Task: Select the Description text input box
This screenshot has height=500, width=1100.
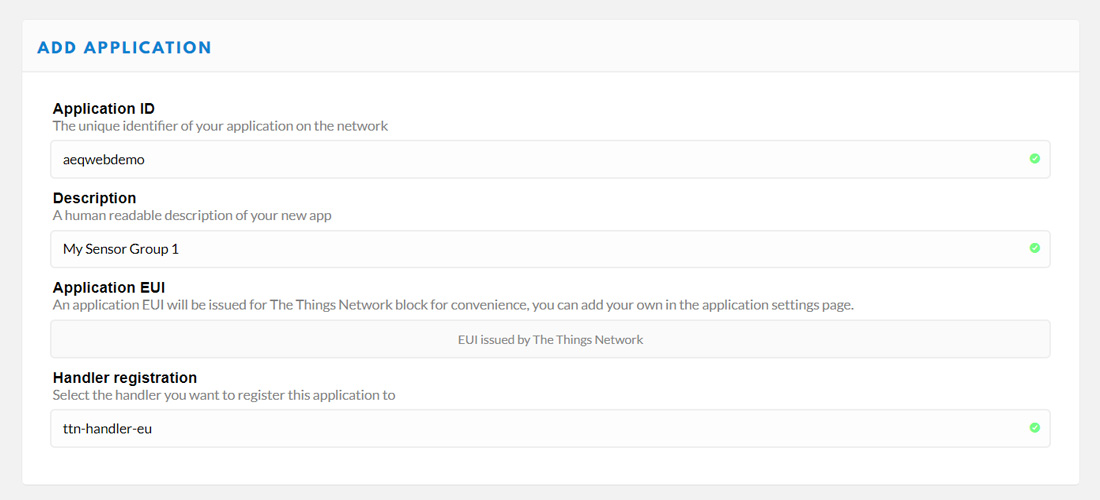Action: tap(550, 249)
